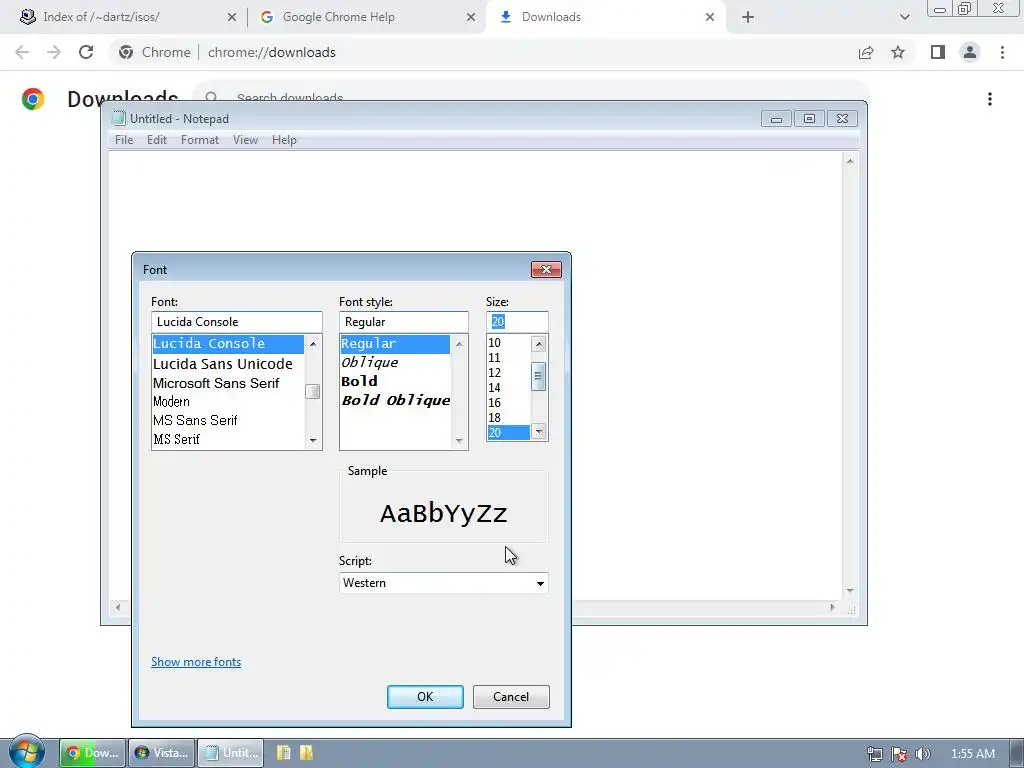
Task: Dismiss the Font dialog with Cancel
Action: coord(511,697)
